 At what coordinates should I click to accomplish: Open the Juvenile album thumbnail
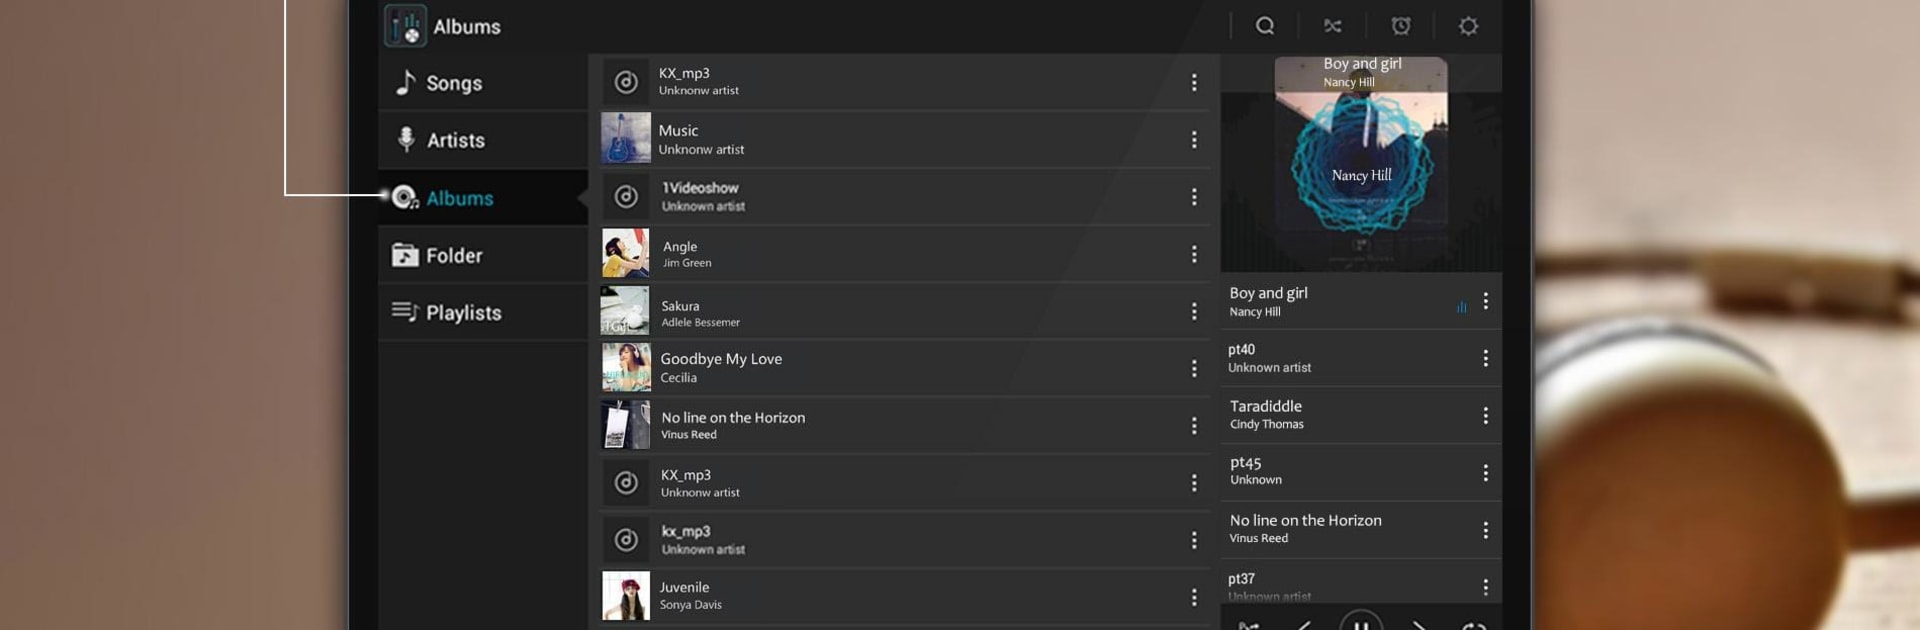click(626, 596)
